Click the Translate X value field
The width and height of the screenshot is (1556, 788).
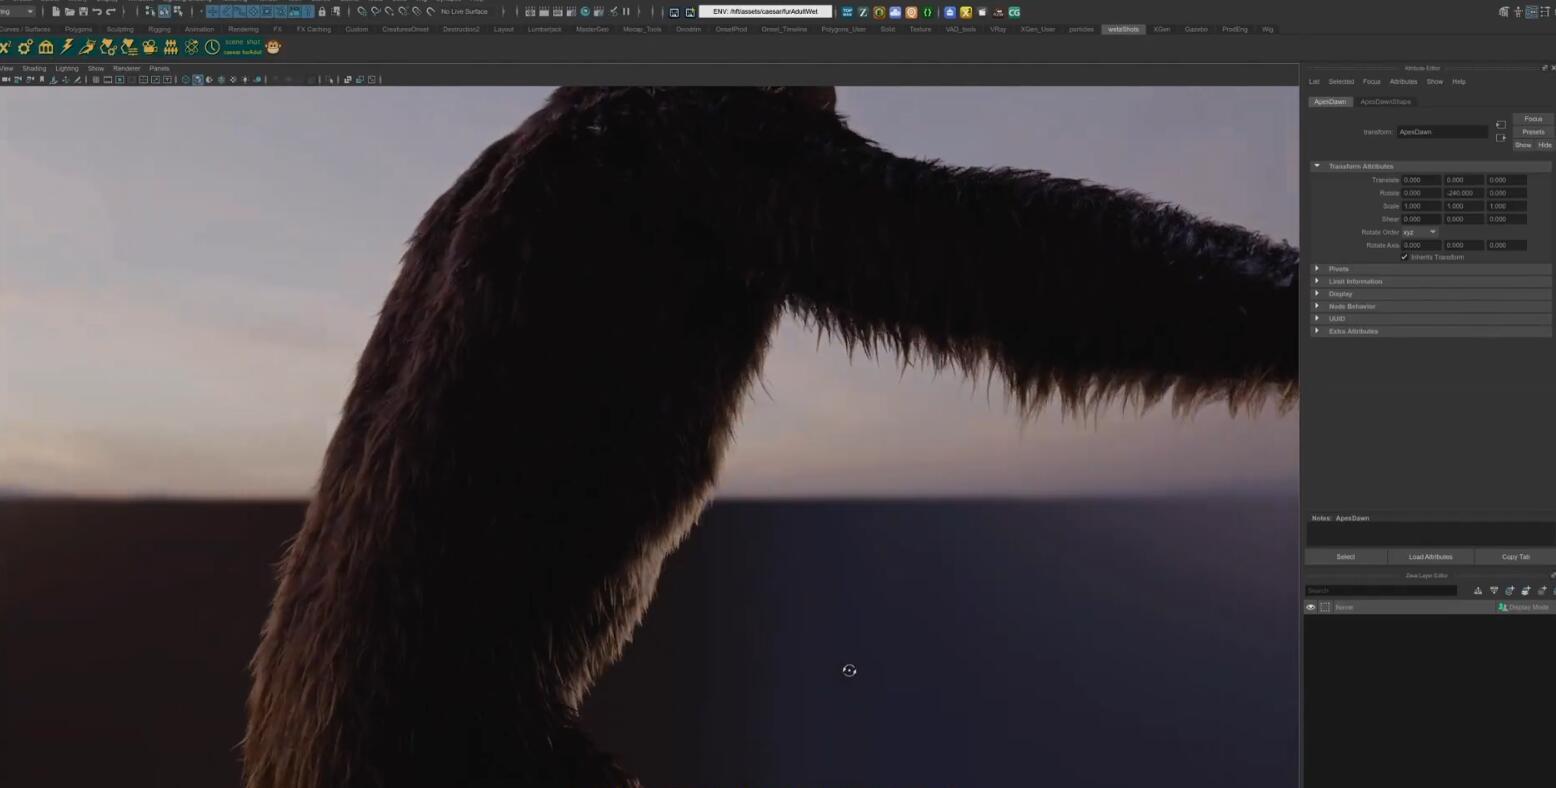[x=1421, y=180]
